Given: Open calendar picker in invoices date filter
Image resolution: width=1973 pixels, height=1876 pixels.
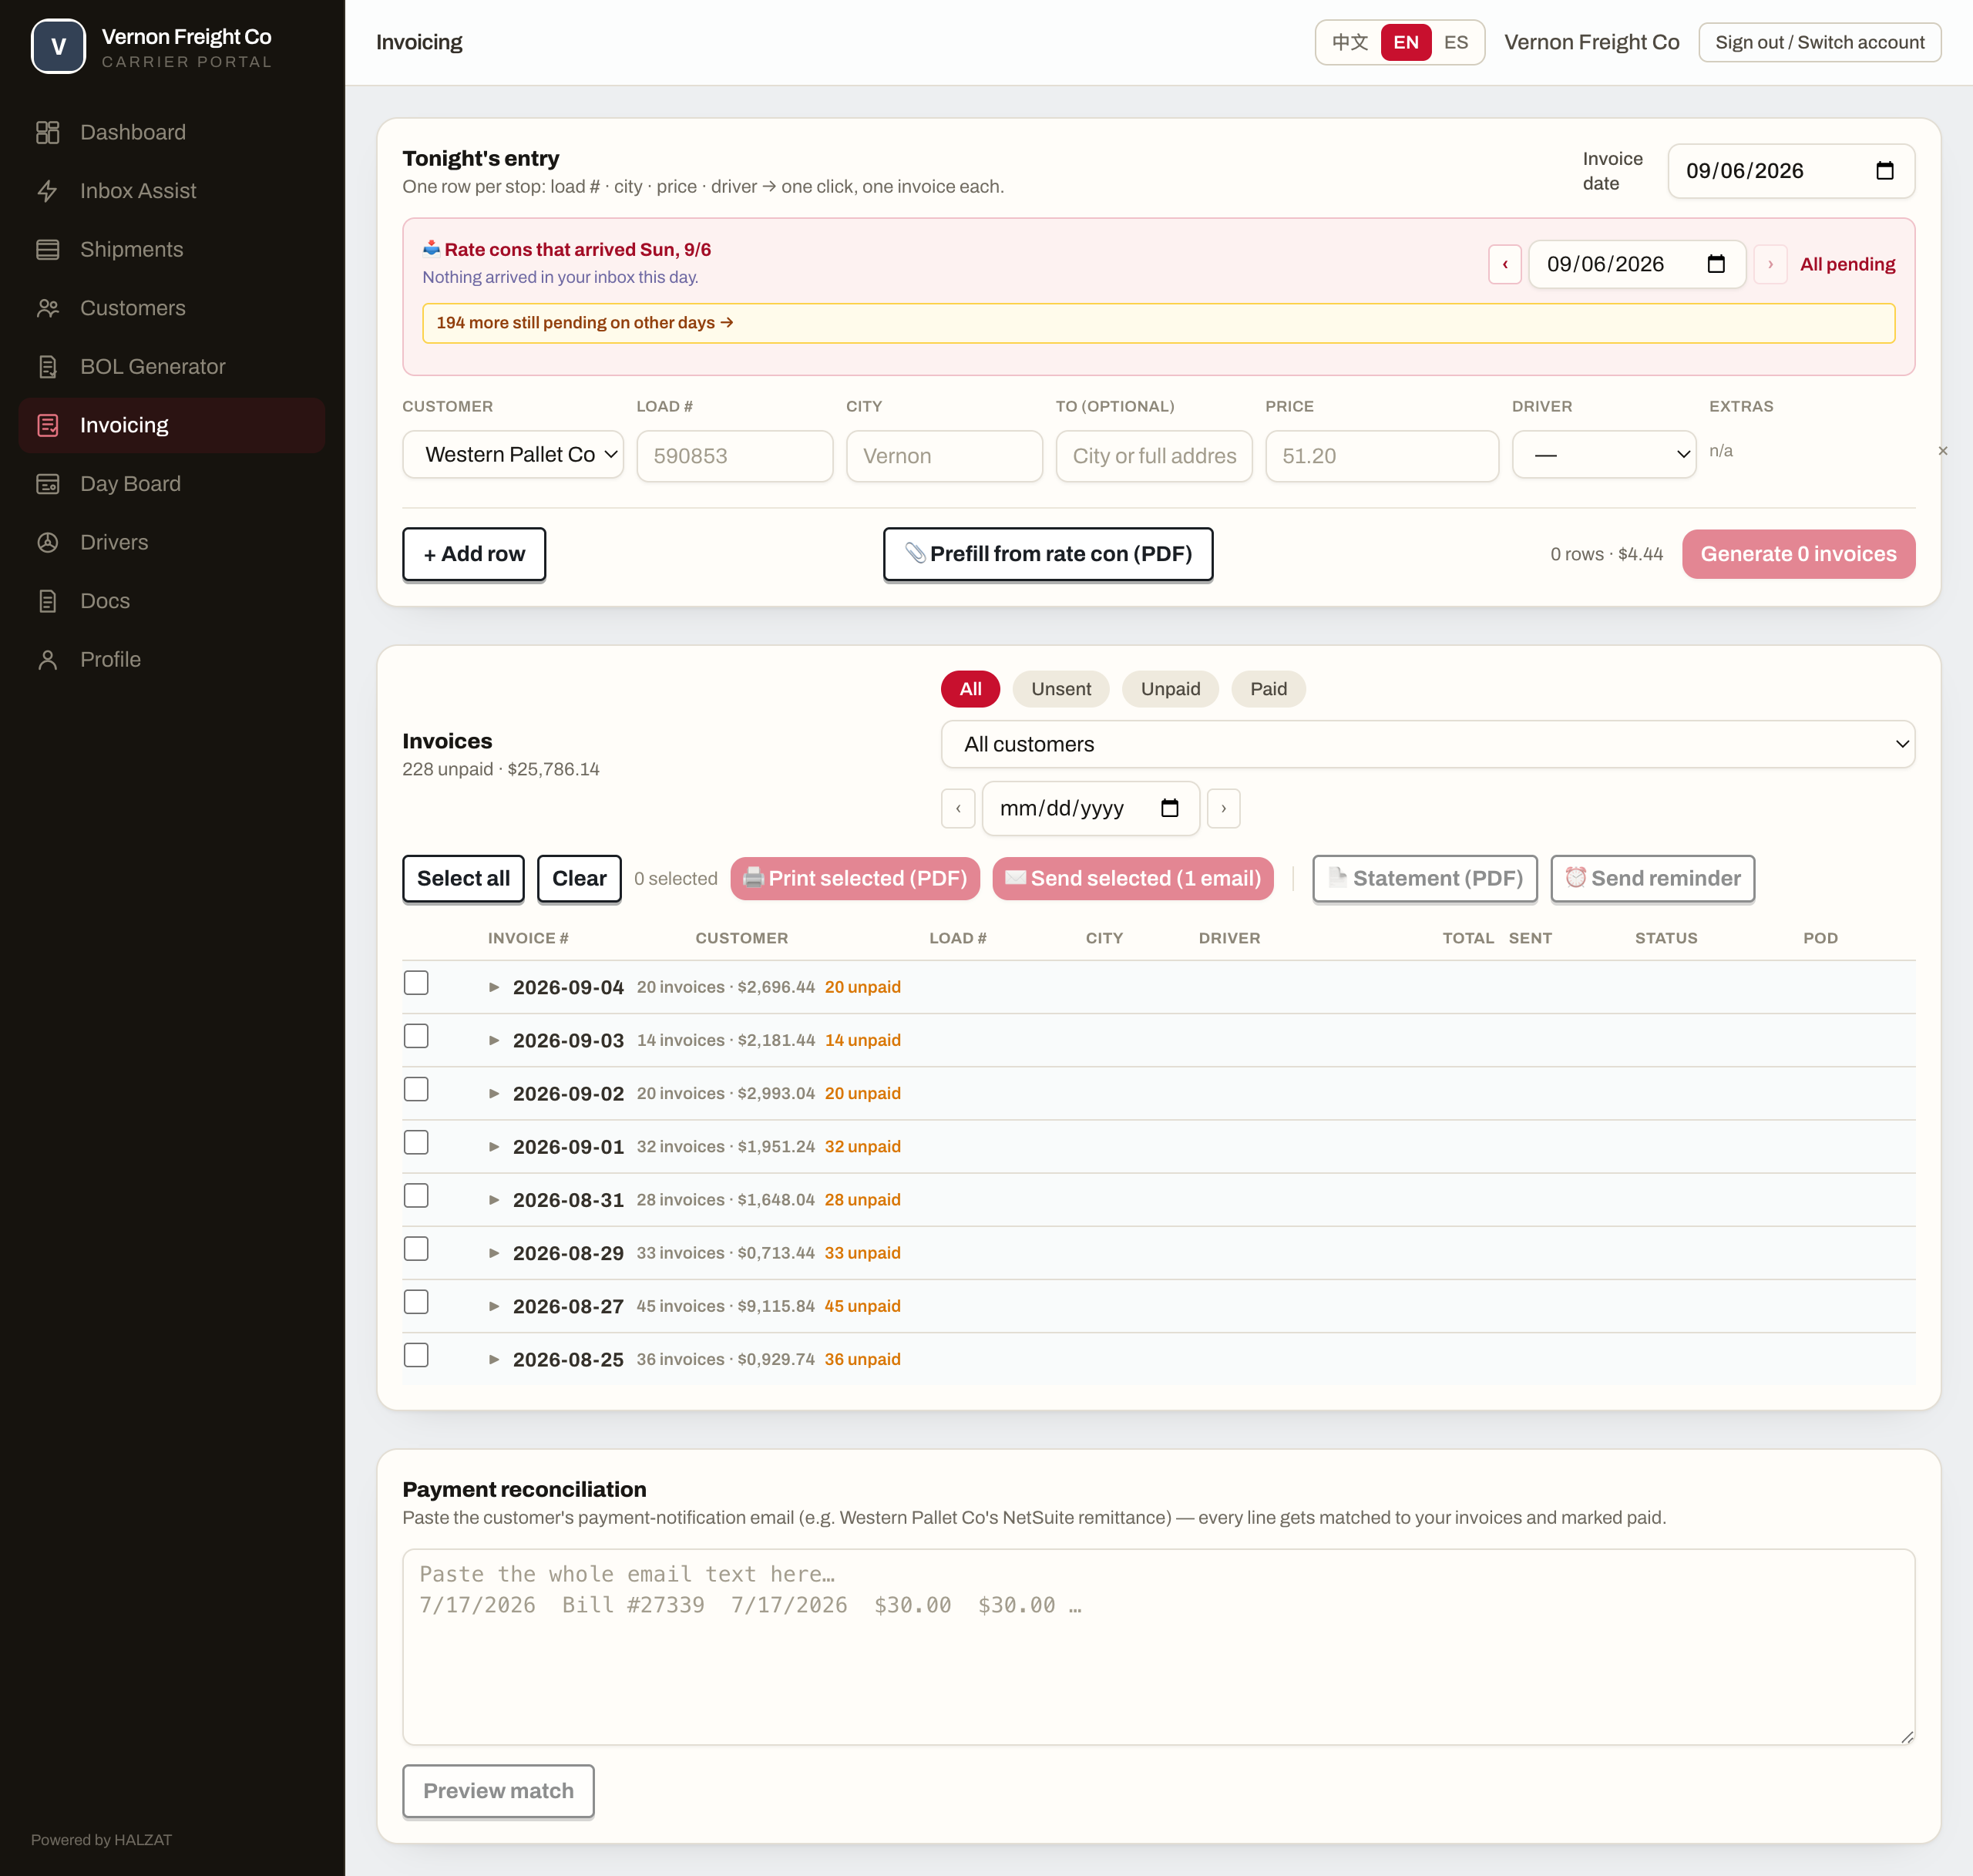Looking at the screenshot, I should 1169,808.
